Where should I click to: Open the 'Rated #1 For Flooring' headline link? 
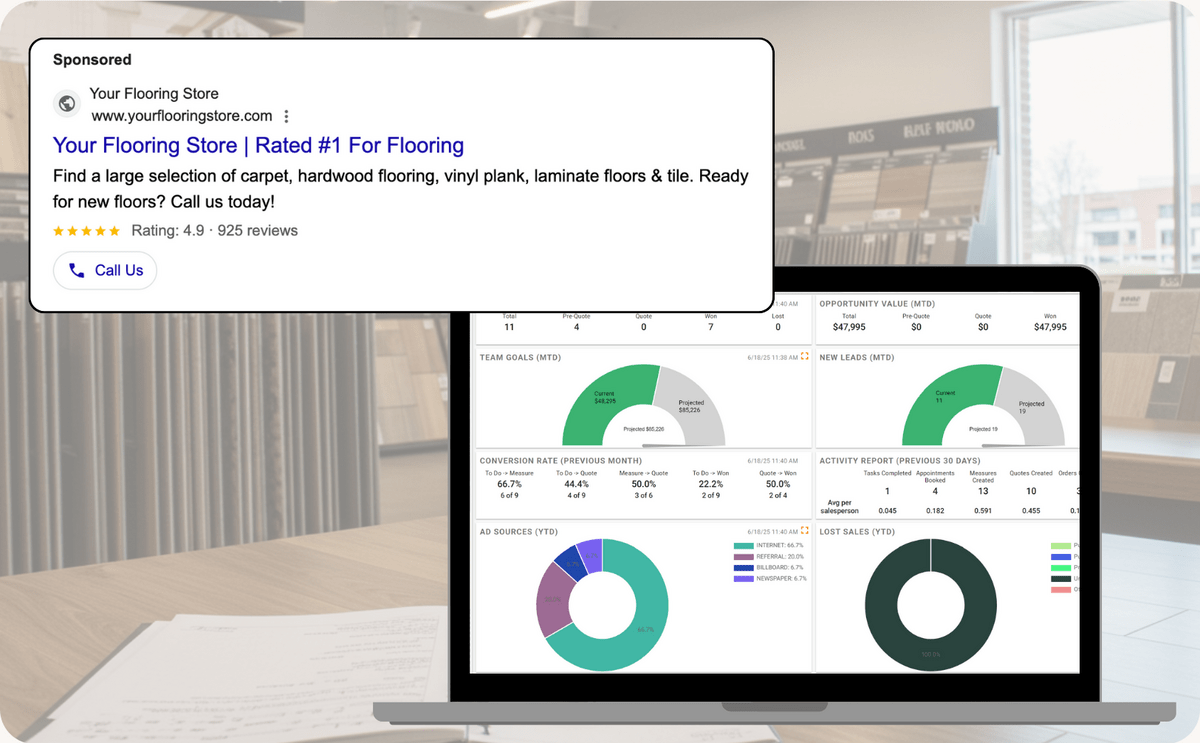pos(258,145)
